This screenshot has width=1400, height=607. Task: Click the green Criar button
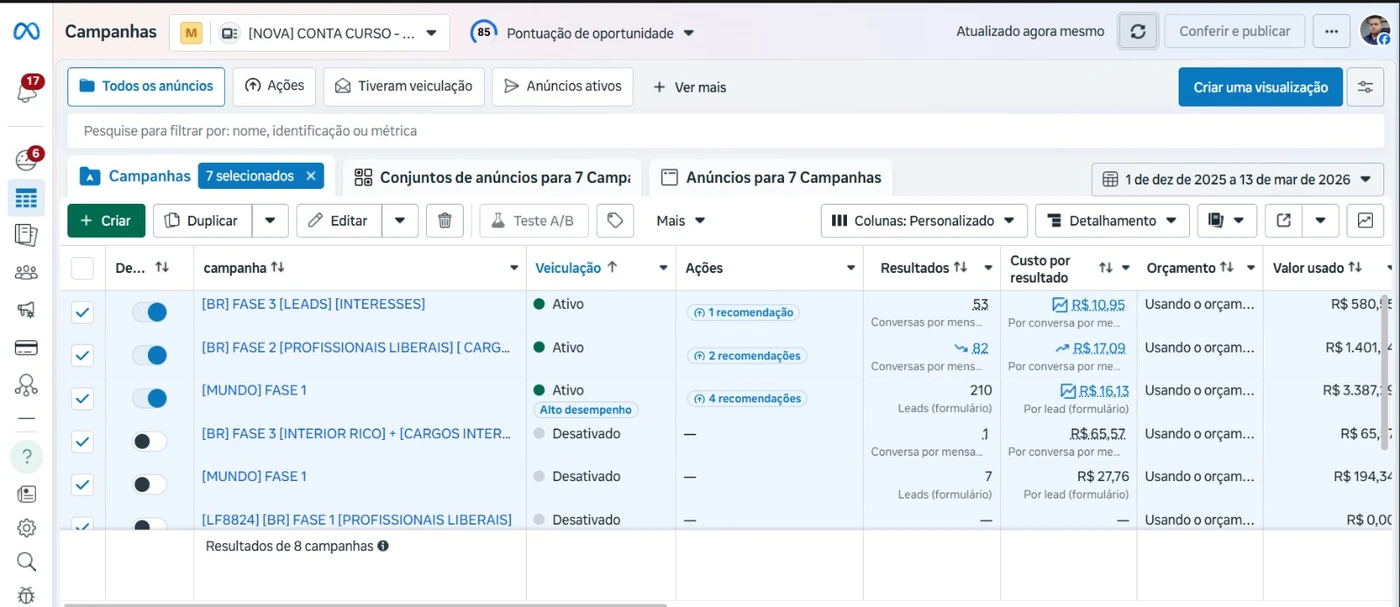pos(106,220)
